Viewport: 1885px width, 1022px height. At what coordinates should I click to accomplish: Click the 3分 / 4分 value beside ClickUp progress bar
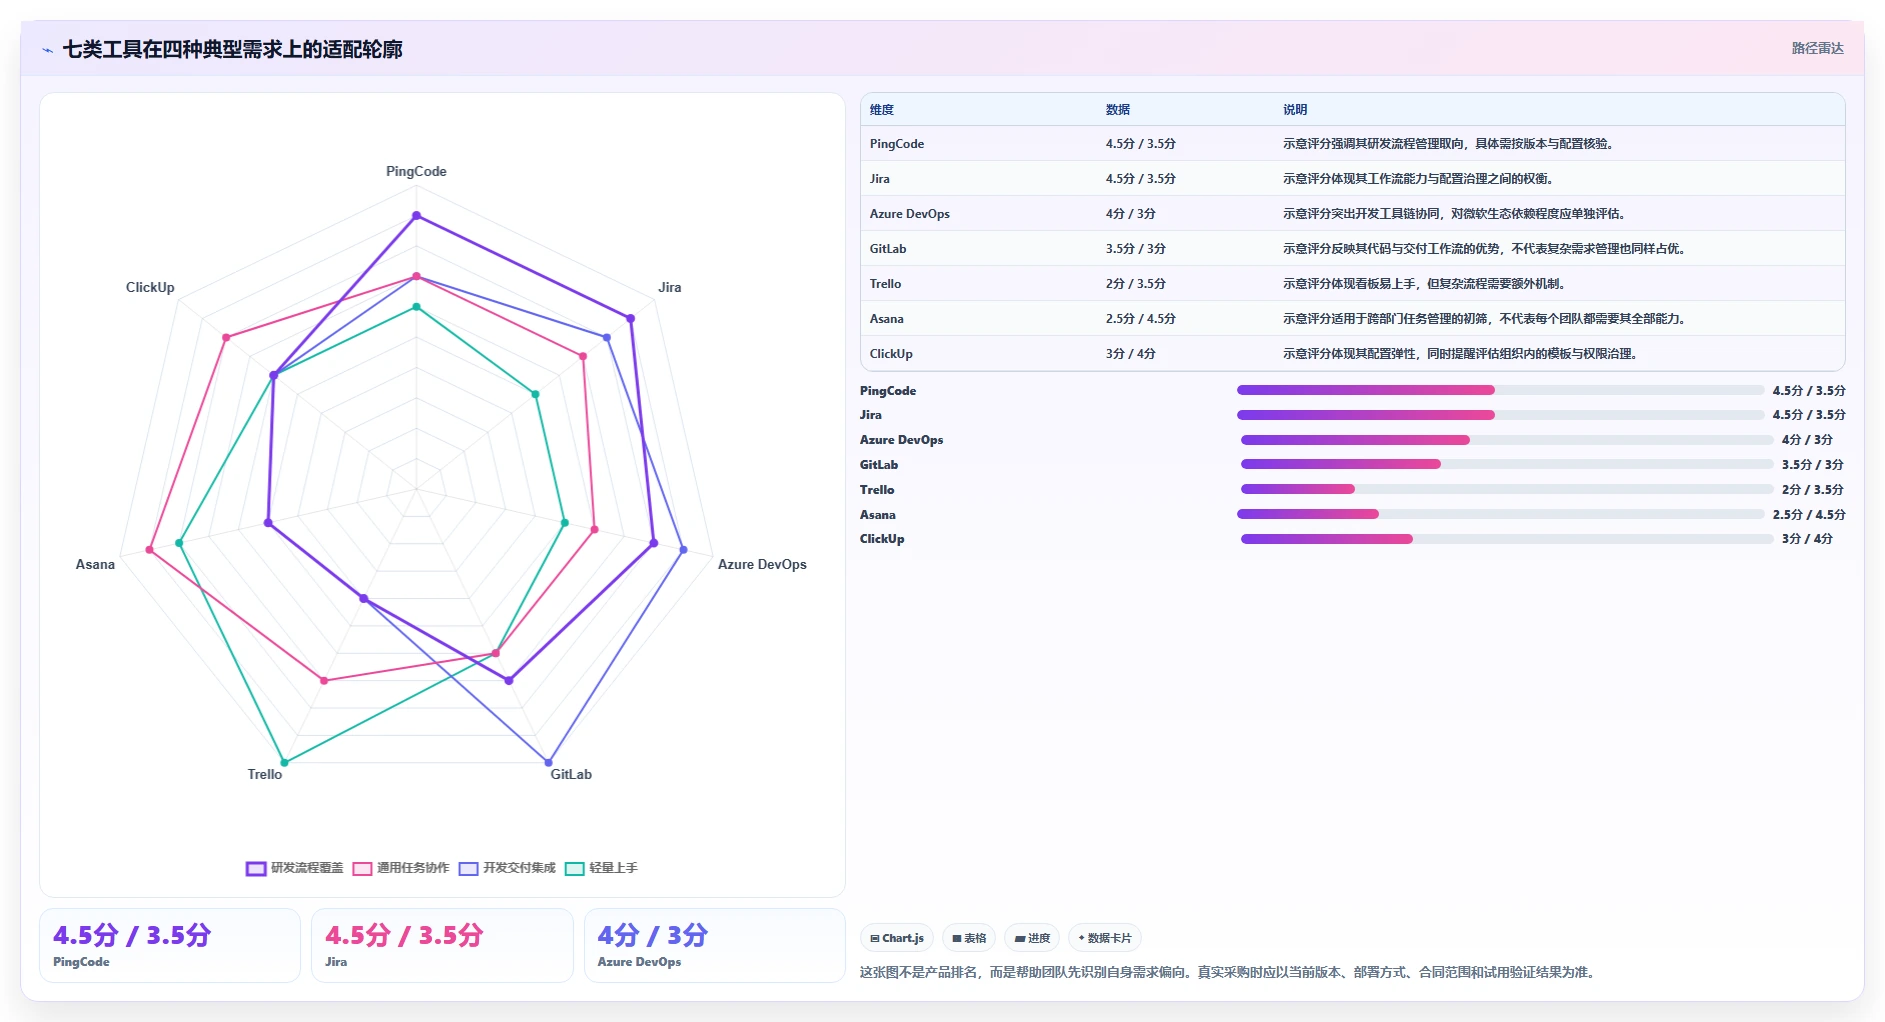[x=1807, y=539]
